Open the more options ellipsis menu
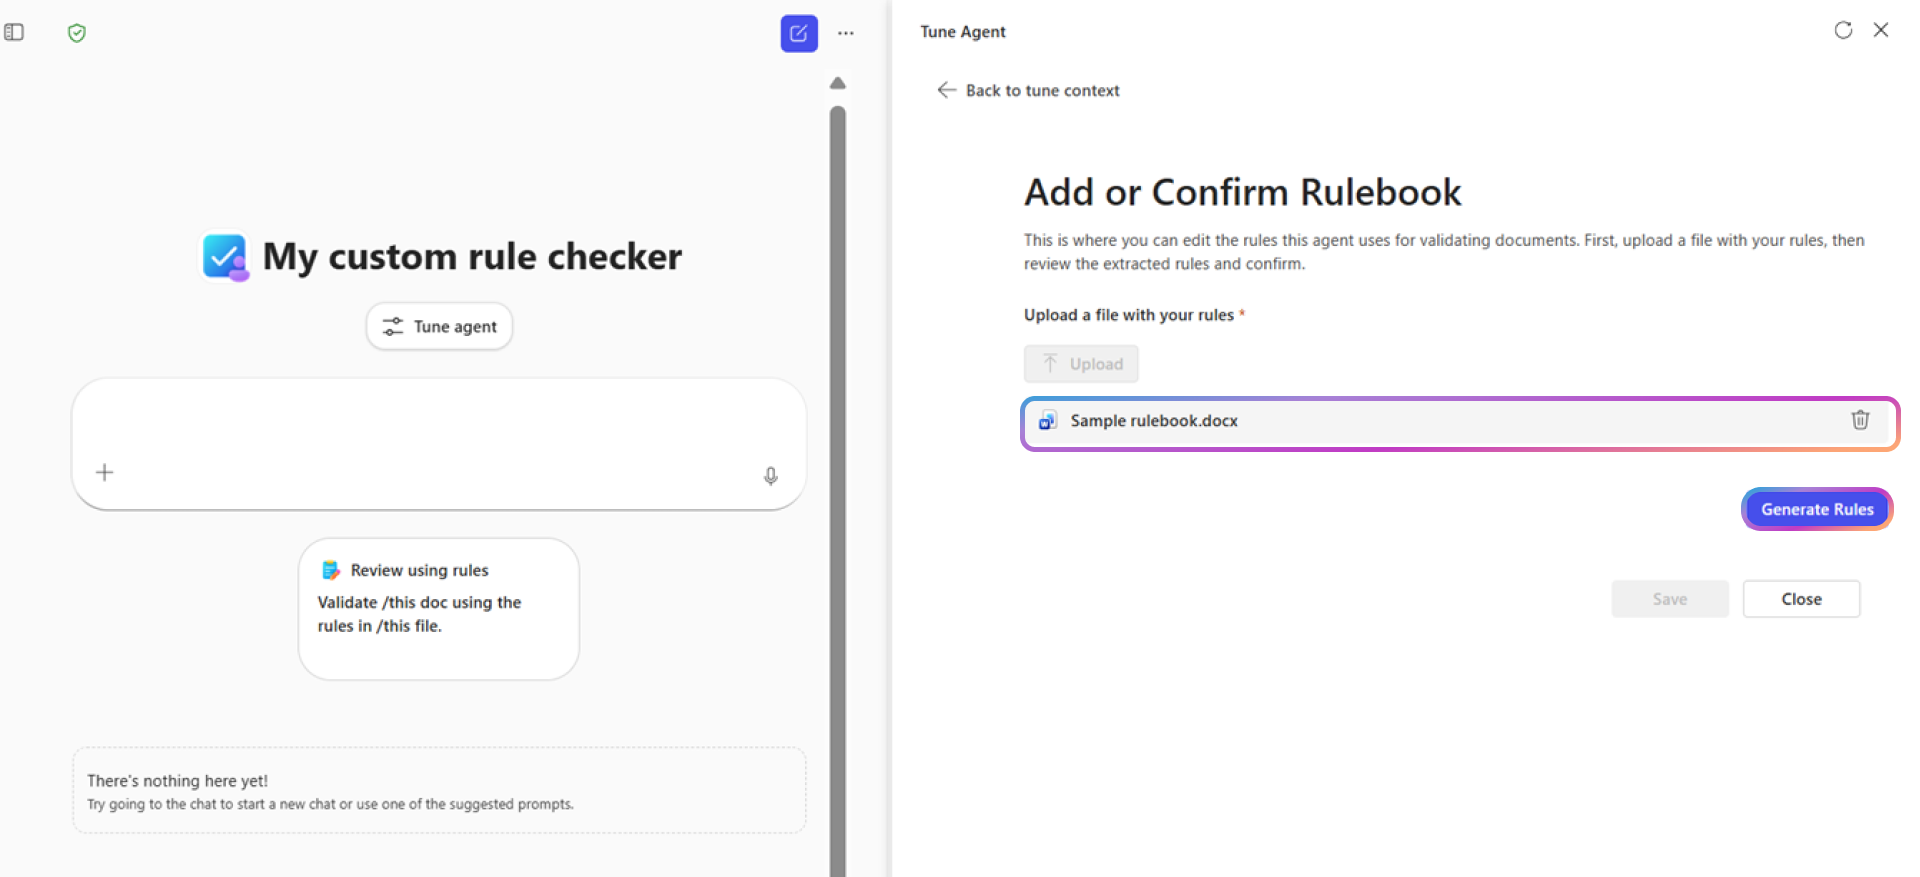Viewport: 1920px width, 877px height. (846, 33)
